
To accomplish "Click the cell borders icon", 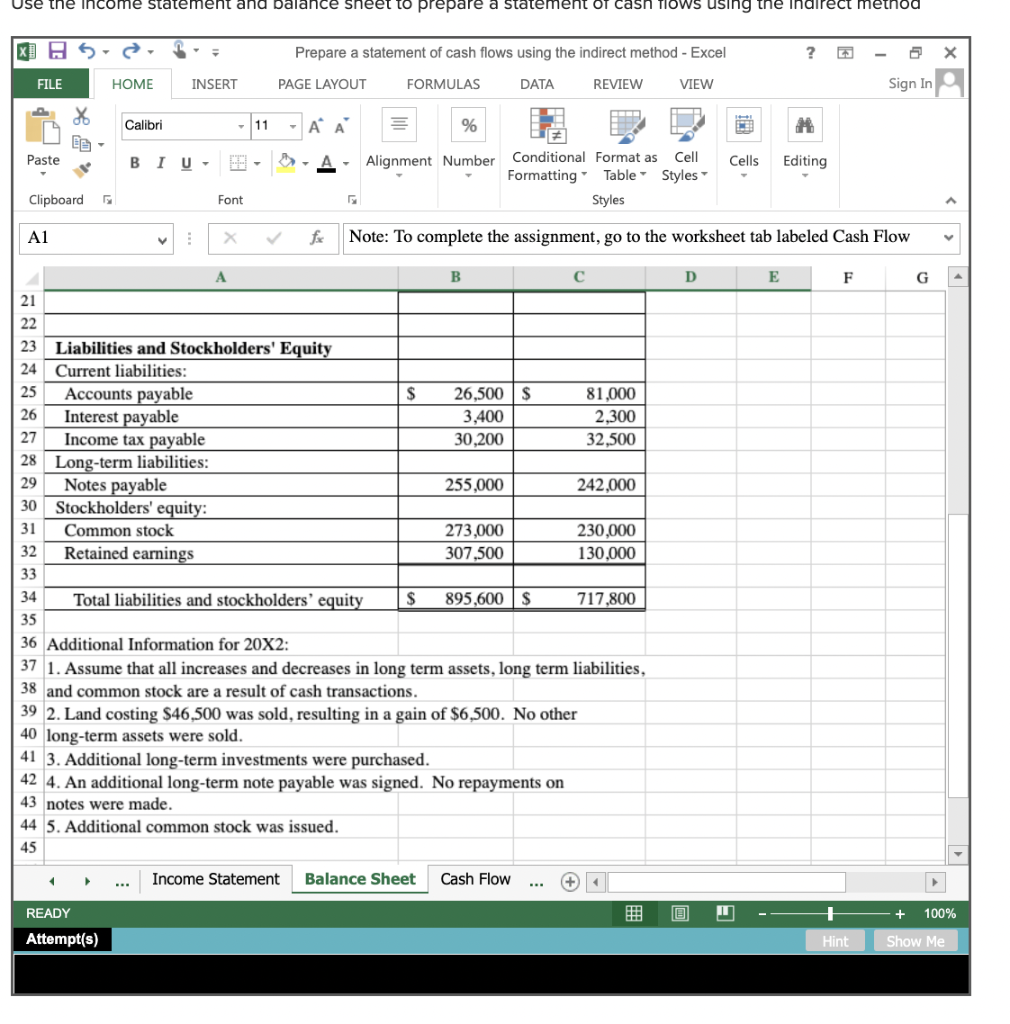I will point(238,163).
